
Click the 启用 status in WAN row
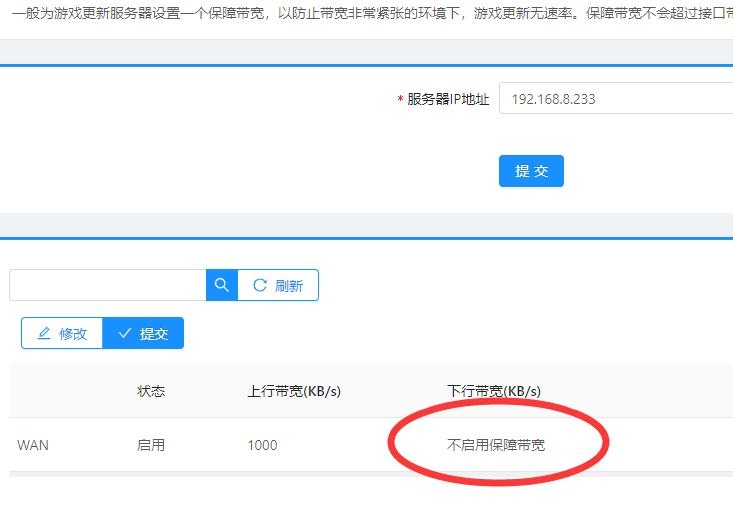click(151, 445)
